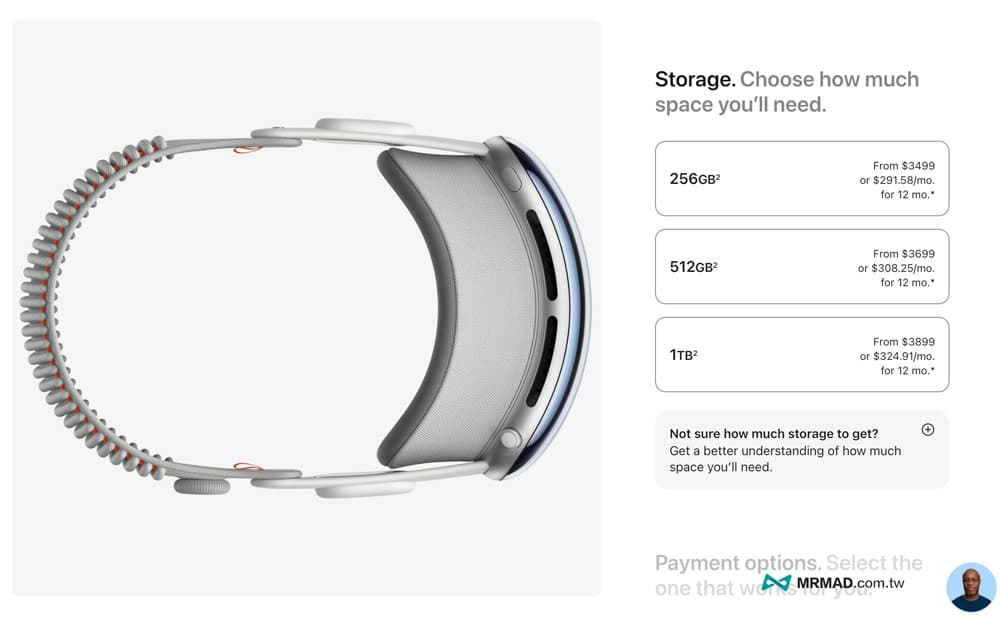Click the MRMAD.com.tw watermark text
The height and width of the screenshot is (617, 1000).
point(850,583)
